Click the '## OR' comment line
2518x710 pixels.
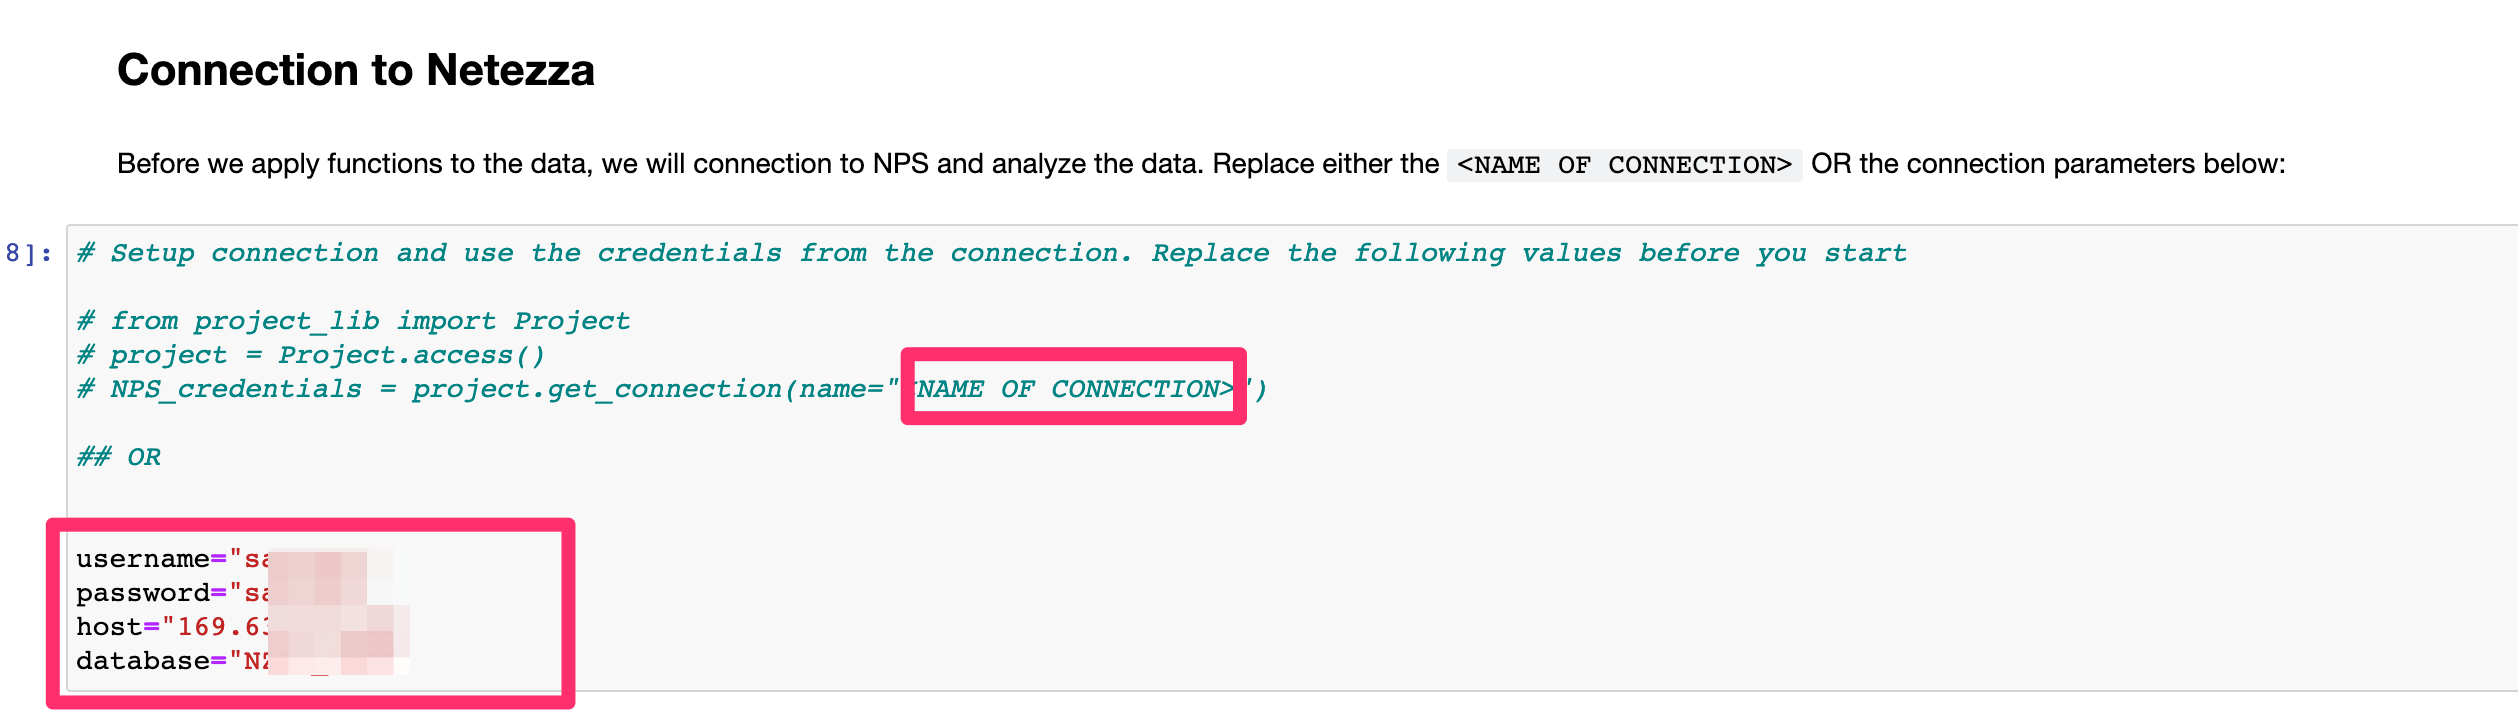(119, 457)
